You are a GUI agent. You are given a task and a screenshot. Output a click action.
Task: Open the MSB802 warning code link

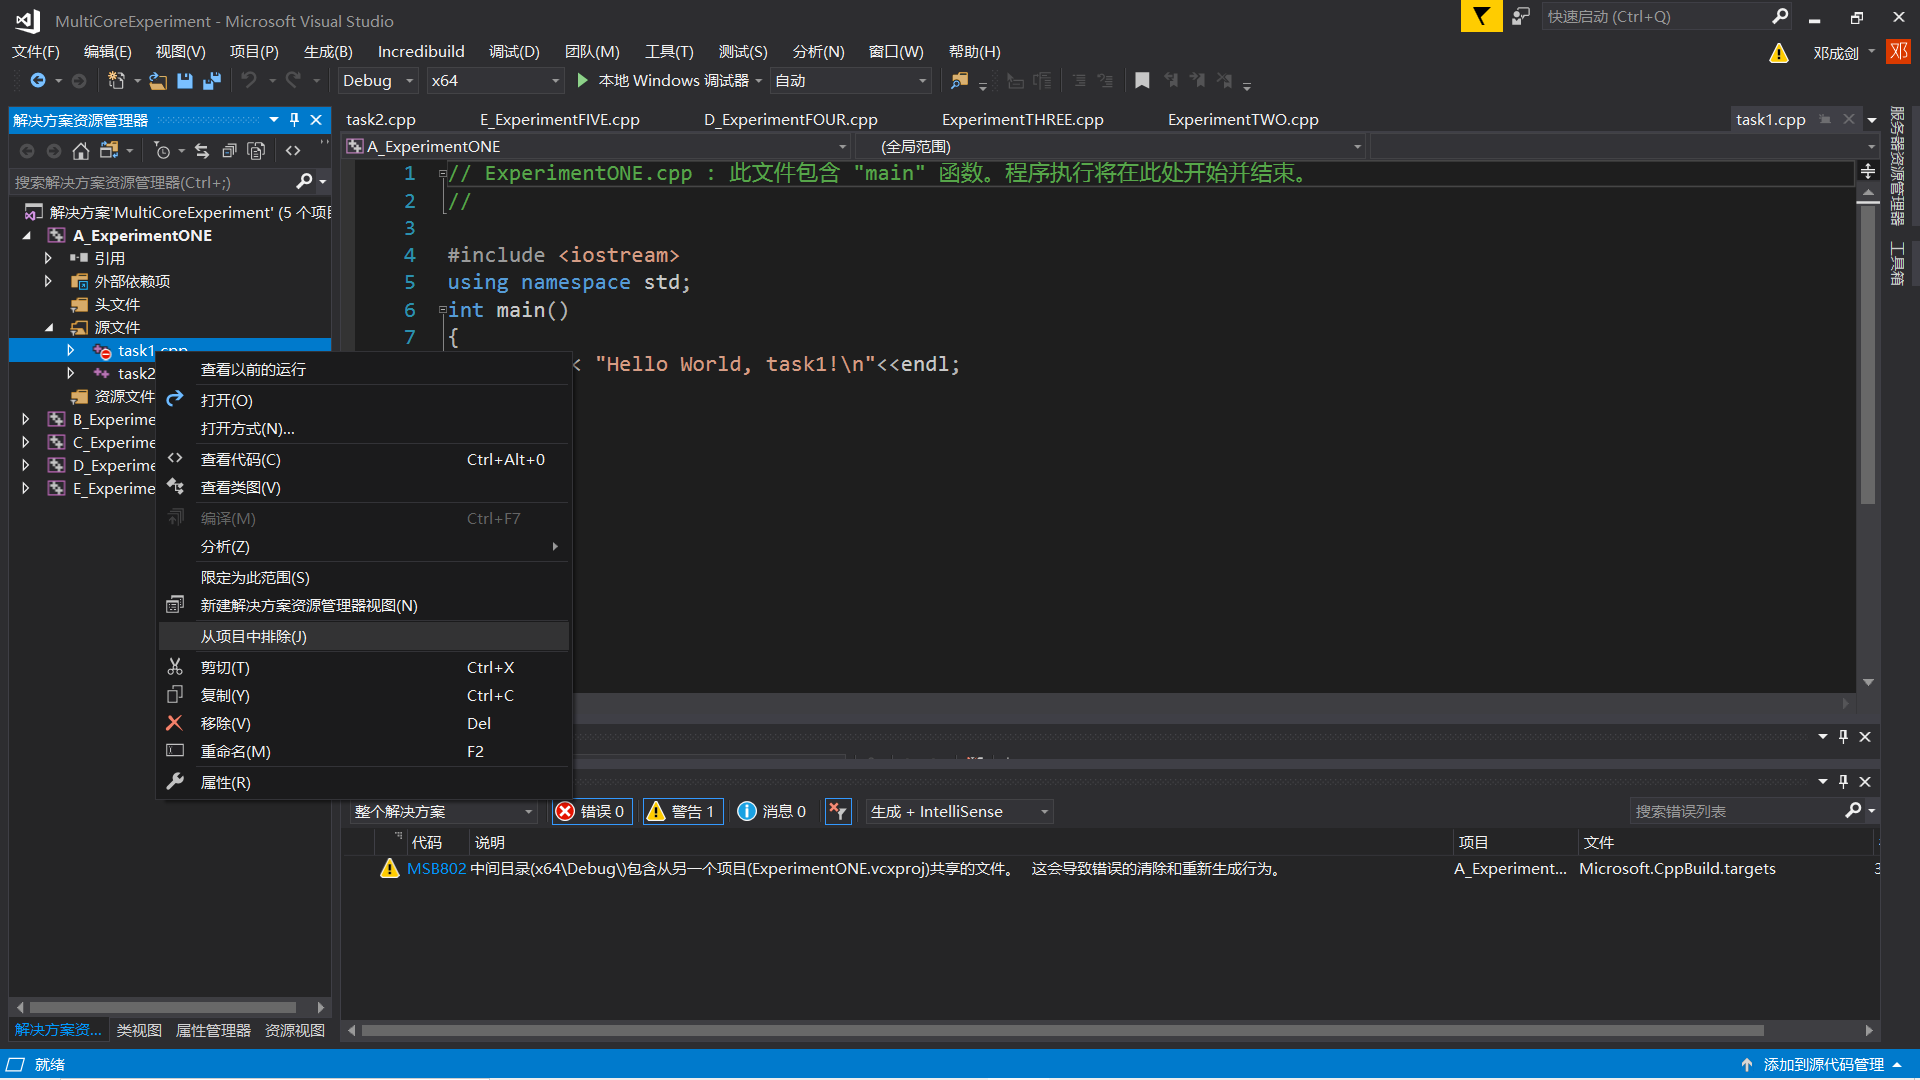[x=436, y=869]
